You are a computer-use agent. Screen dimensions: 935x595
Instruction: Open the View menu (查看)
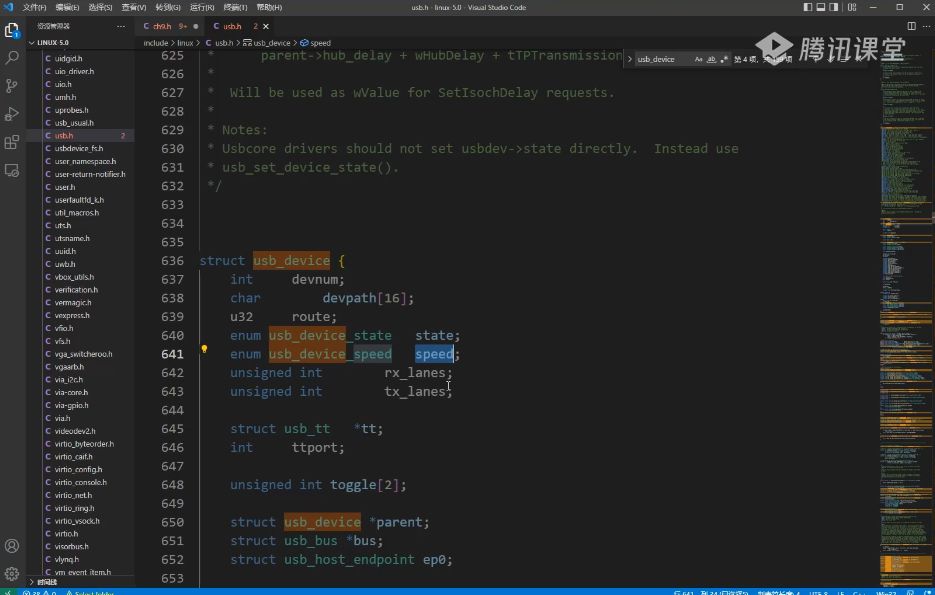pos(134,7)
